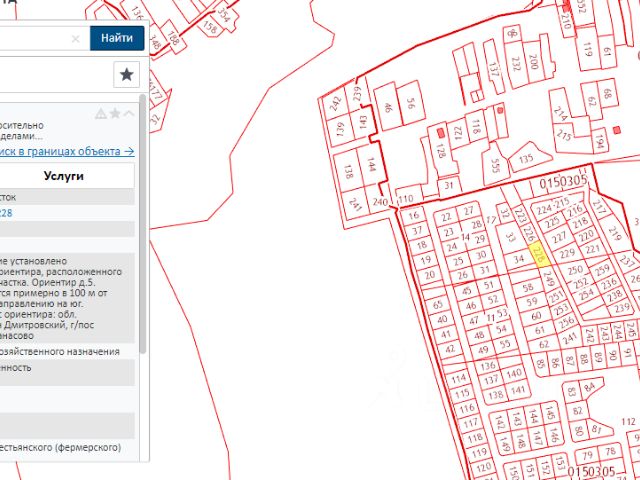The image size is (640, 480).
Task: Add the object to favorites with the small star
Action: pyautogui.click(x=115, y=114)
